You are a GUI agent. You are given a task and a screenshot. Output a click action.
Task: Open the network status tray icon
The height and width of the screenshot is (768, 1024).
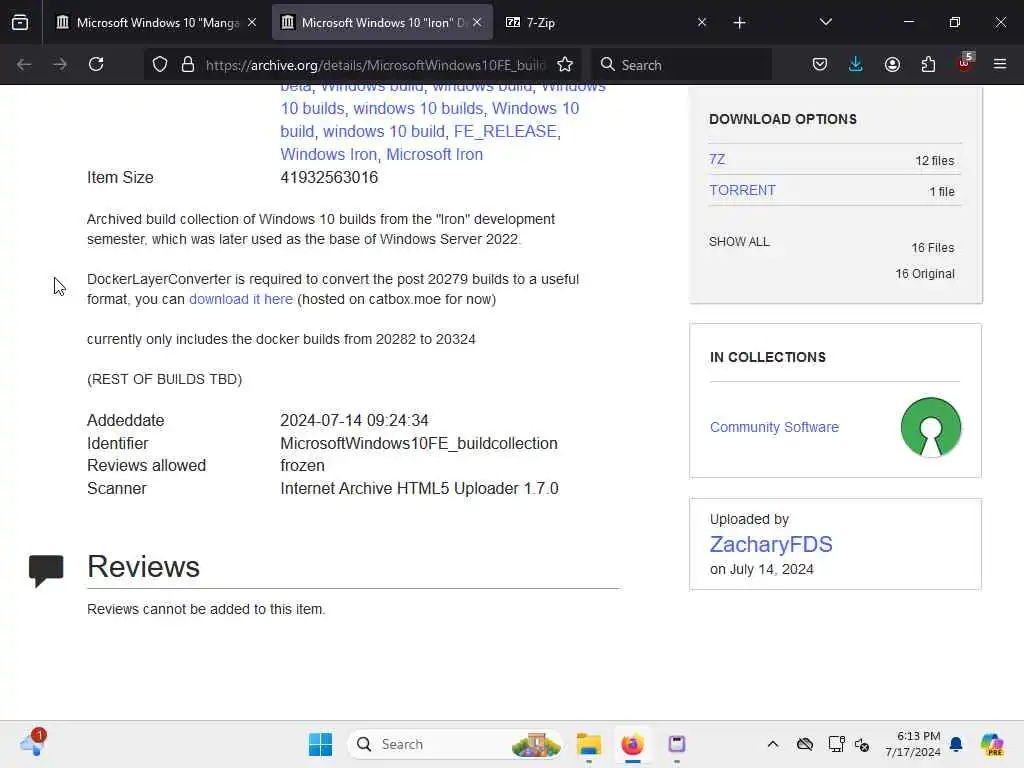point(837,744)
